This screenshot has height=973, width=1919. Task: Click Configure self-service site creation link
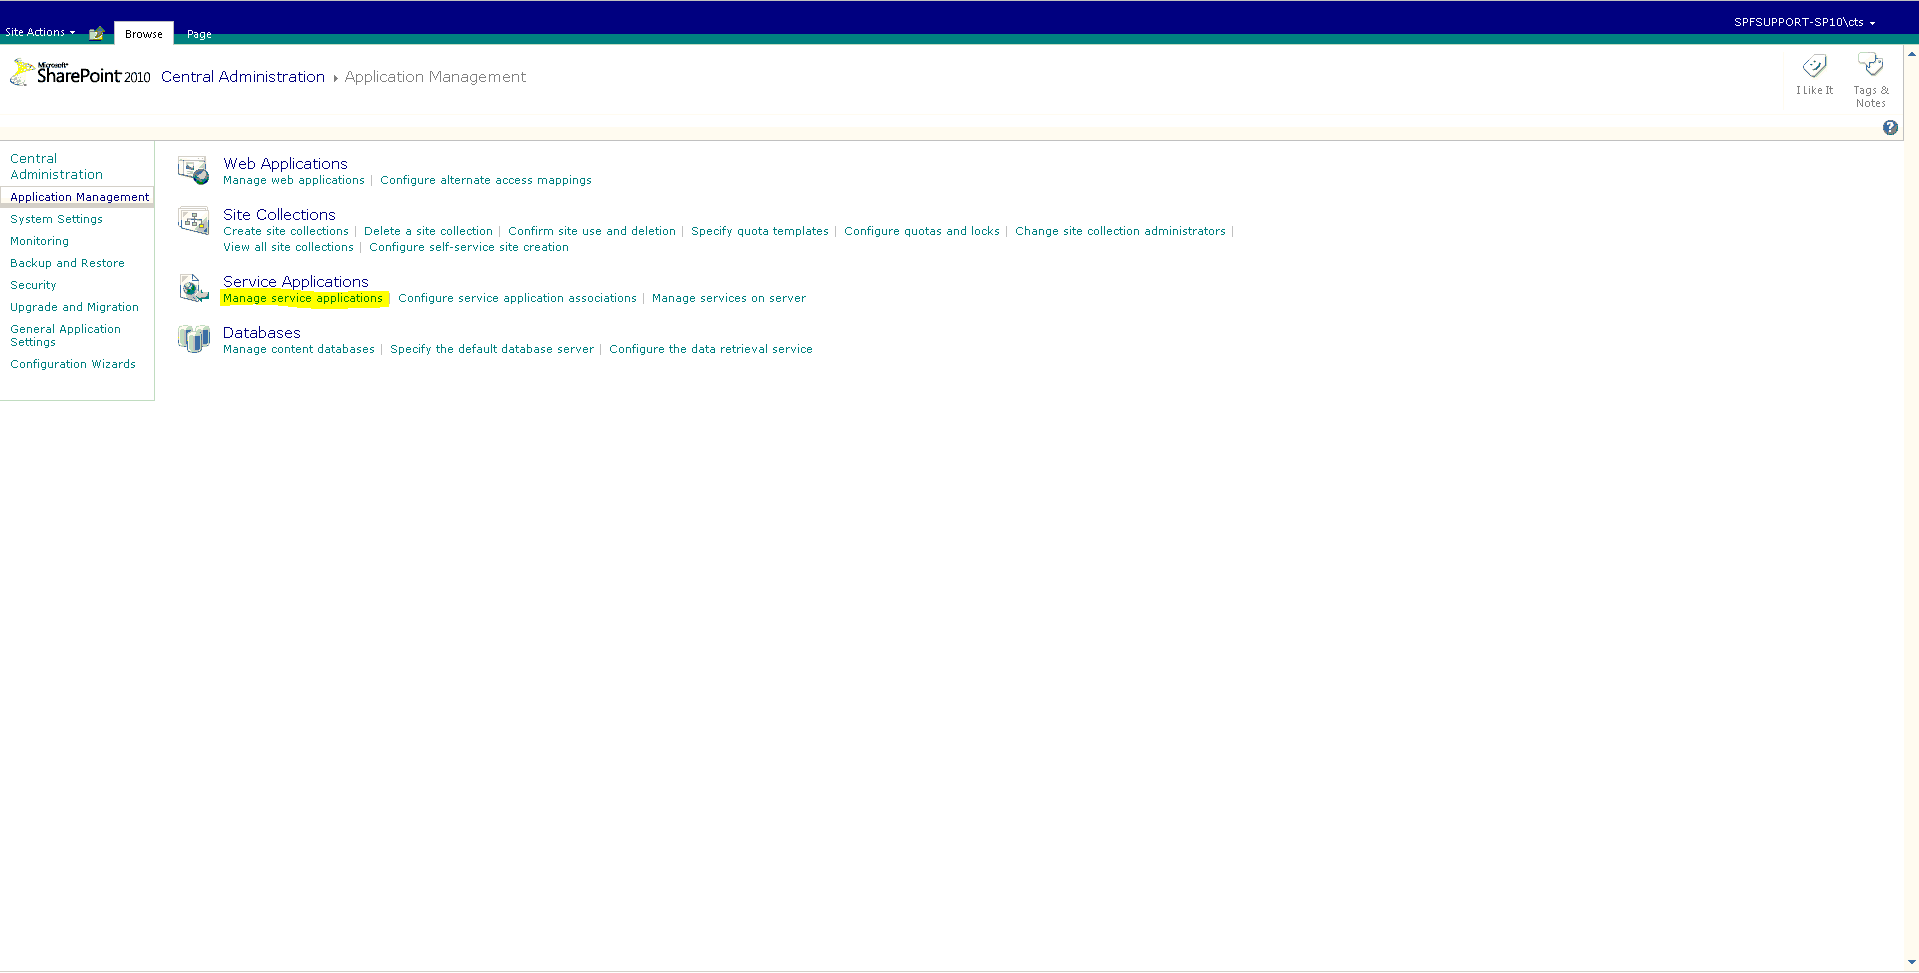tap(469, 247)
